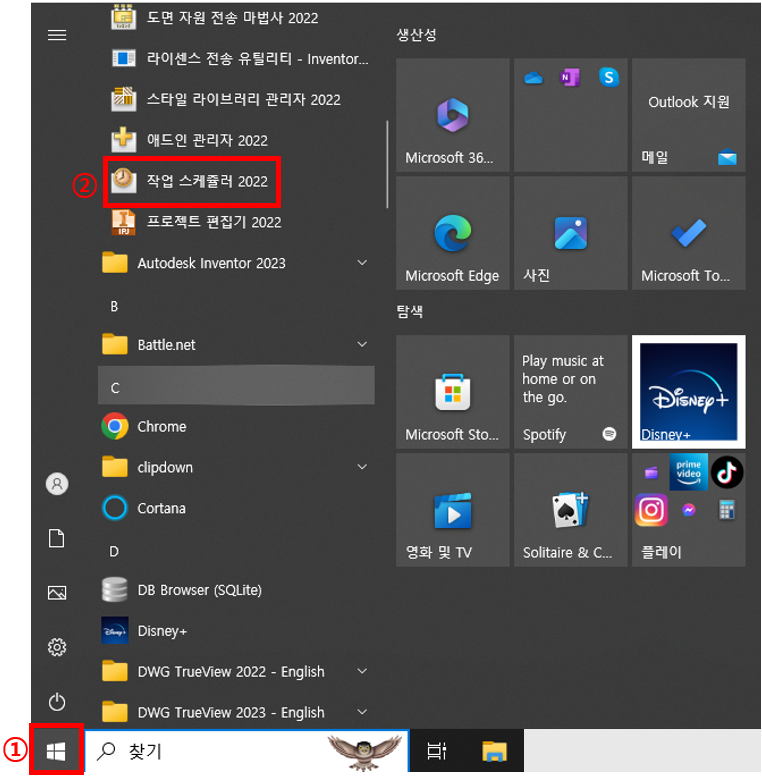Click the B letter header

point(114,306)
